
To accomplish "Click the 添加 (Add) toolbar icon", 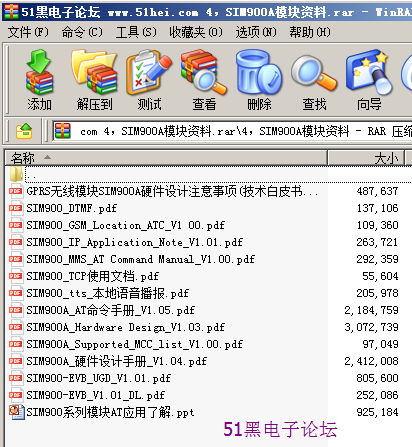I will 39,81.
